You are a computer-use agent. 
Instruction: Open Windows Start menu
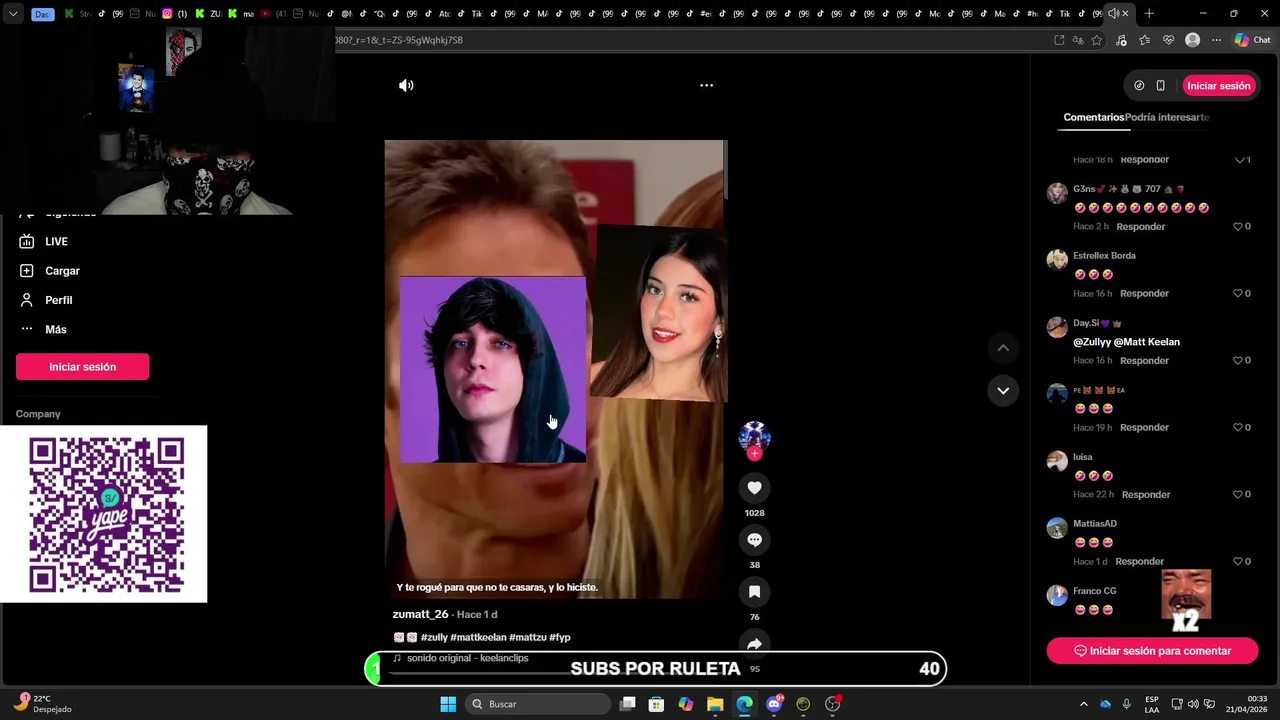point(448,704)
